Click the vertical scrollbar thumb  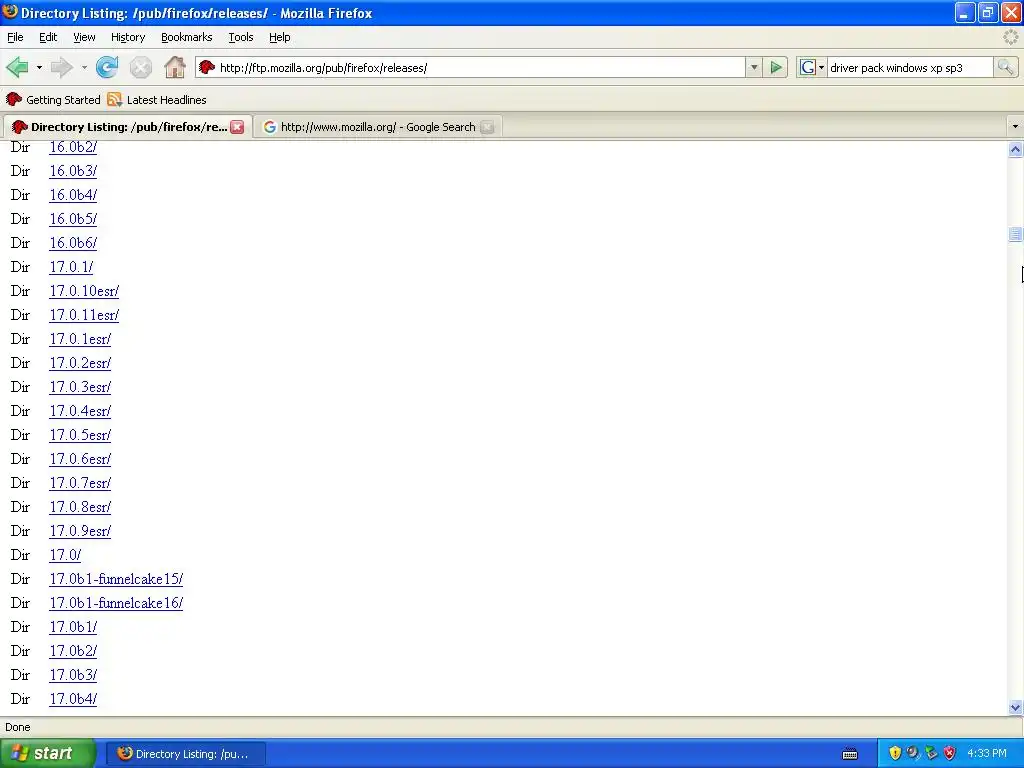point(1015,234)
